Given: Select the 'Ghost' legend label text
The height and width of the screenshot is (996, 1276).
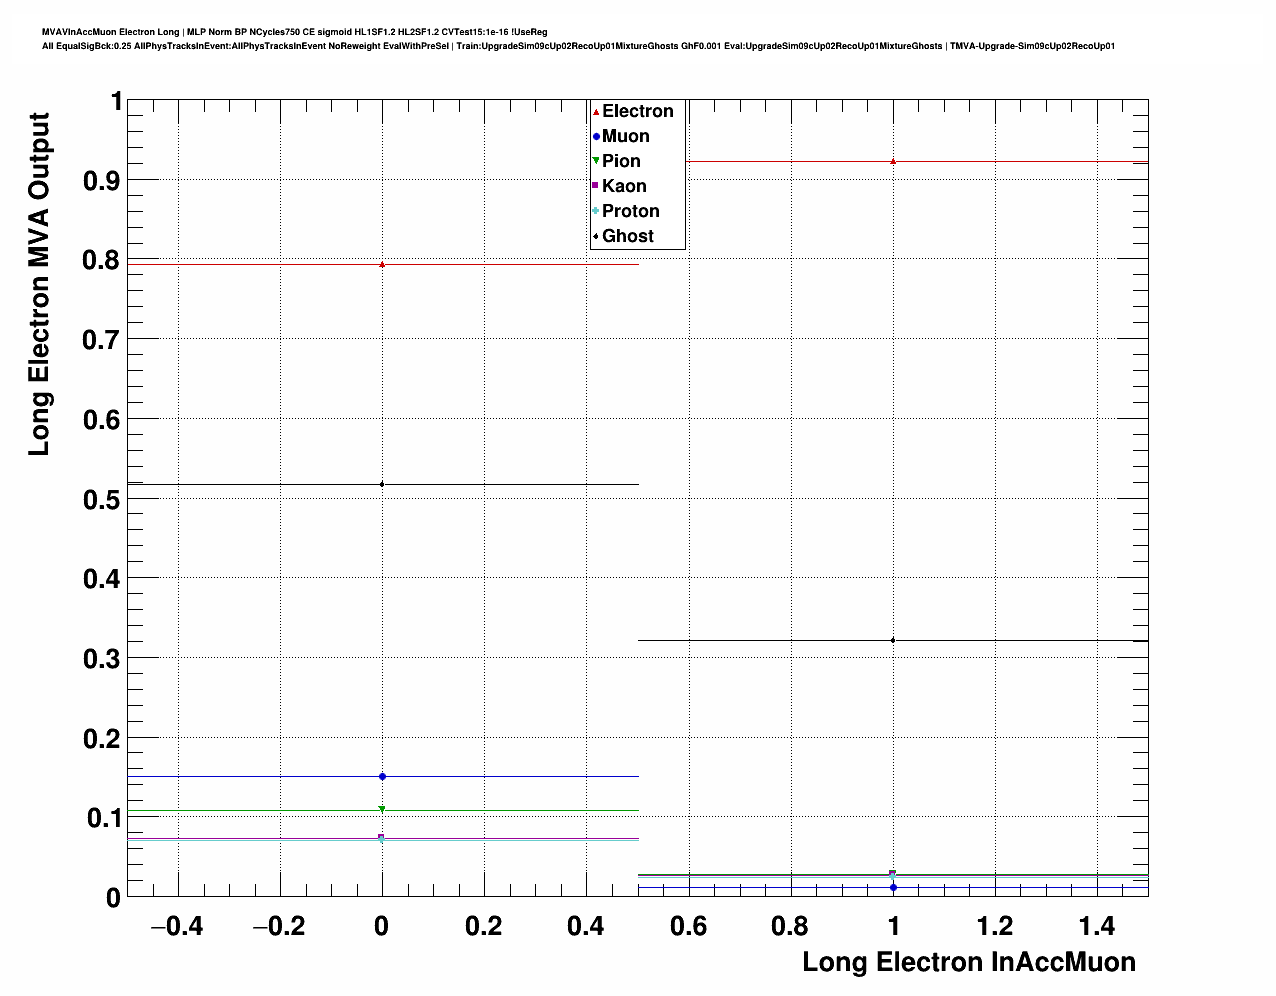Looking at the screenshot, I should pyautogui.click(x=628, y=236).
